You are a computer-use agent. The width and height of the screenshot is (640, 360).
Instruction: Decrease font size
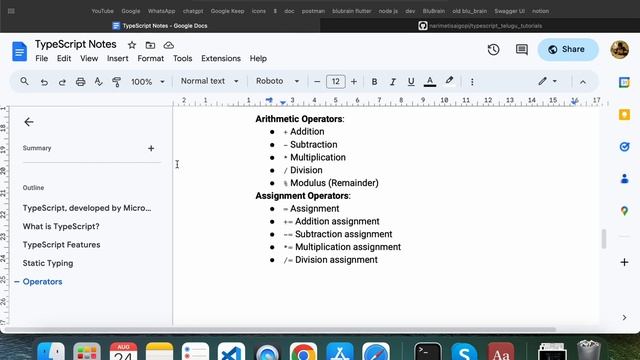pos(317,82)
